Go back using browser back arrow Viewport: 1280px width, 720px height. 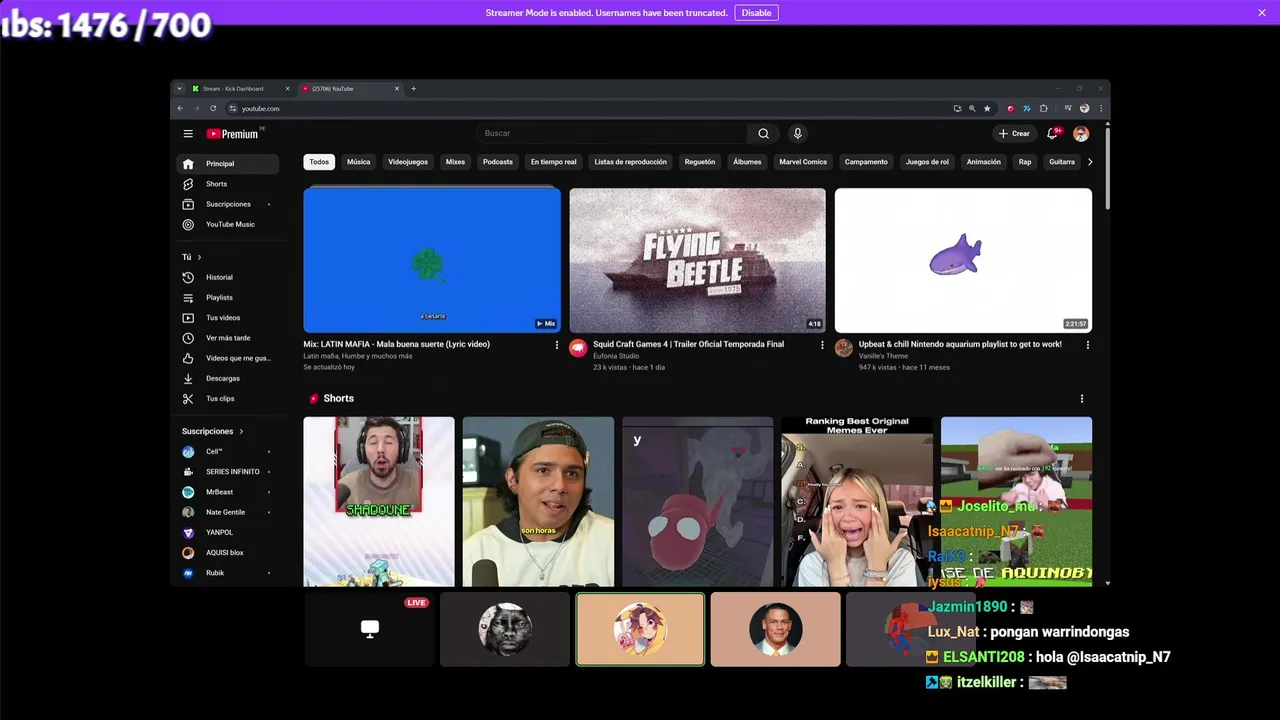[180, 108]
